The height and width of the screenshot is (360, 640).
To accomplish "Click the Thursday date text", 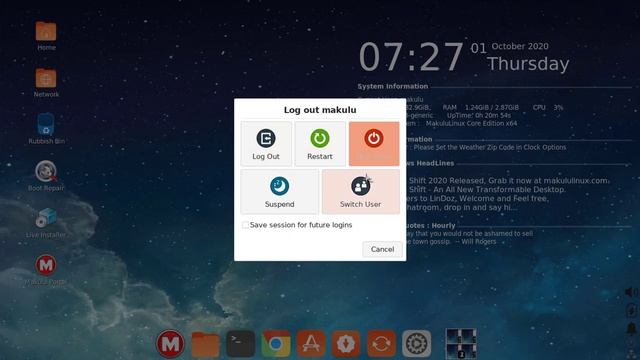I will pos(528,64).
